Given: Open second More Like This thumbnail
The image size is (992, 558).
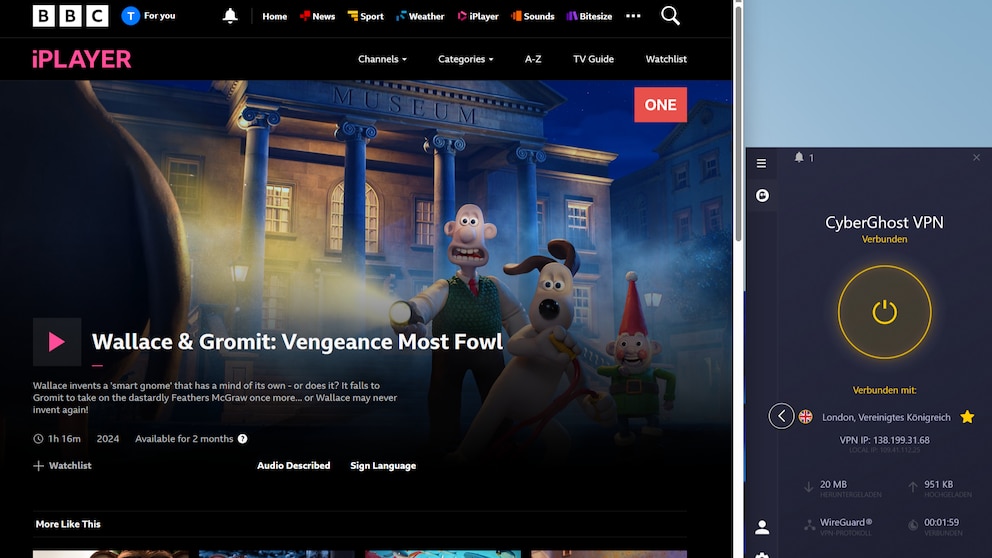Looking at the screenshot, I should (x=276, y=554).
